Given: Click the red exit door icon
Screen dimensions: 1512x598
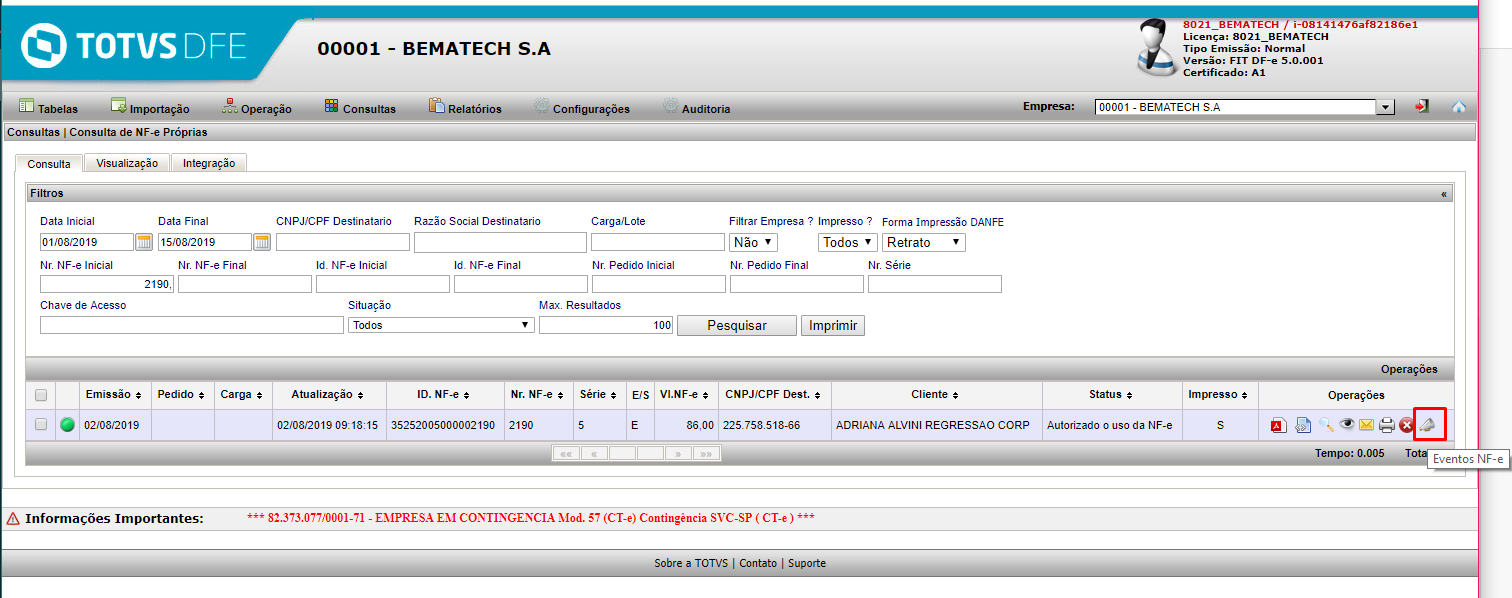Looking at the screenshot, I should pos(1421,106).
